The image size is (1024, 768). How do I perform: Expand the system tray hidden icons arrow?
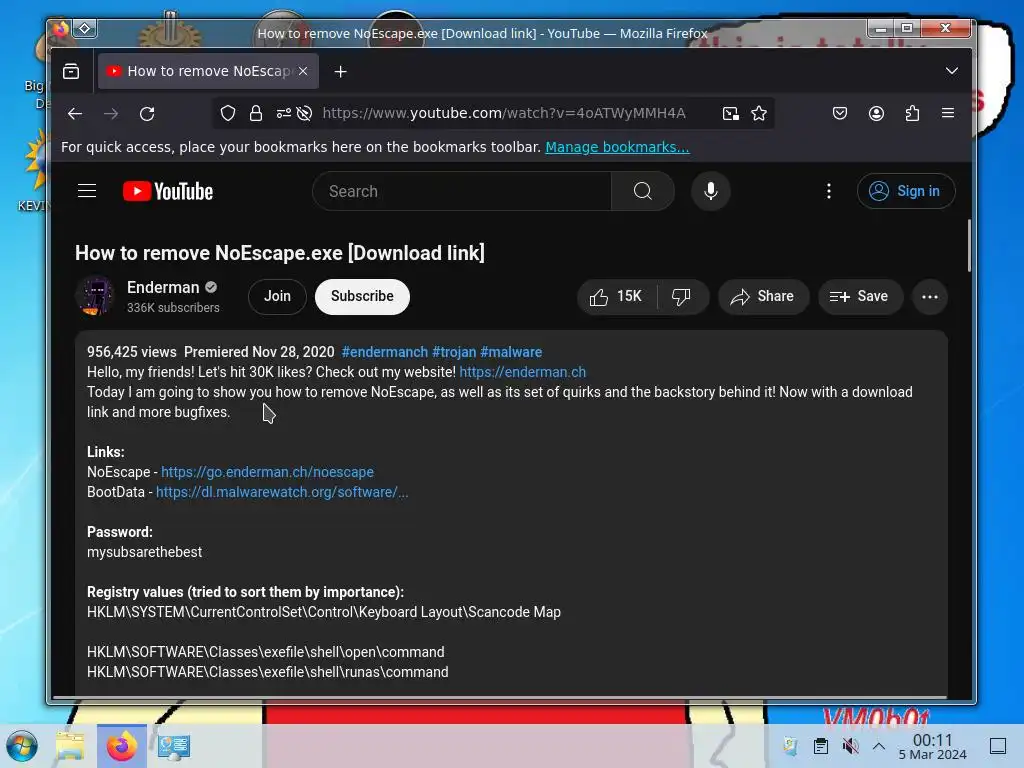pyautogui.click(x=879, y=746)
